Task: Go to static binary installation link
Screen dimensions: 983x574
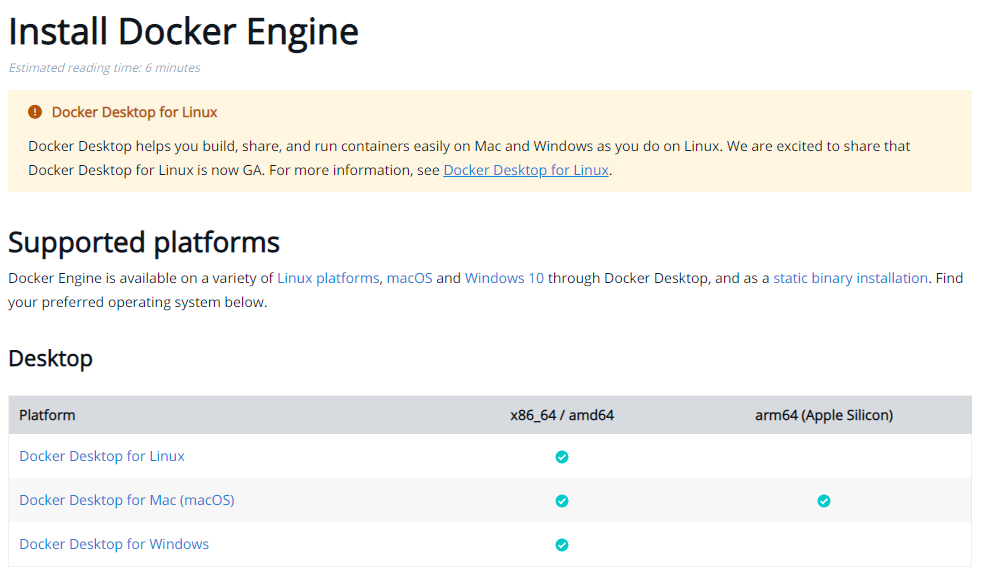Action: point(850,278)
